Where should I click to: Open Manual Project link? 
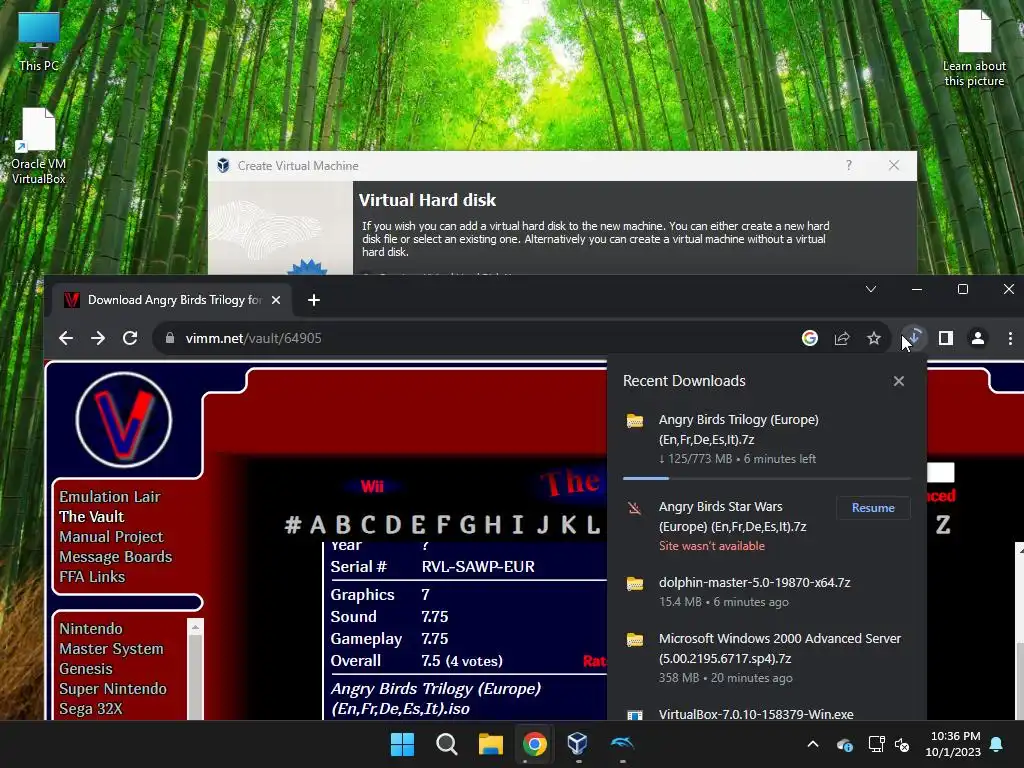click(111, 537)
